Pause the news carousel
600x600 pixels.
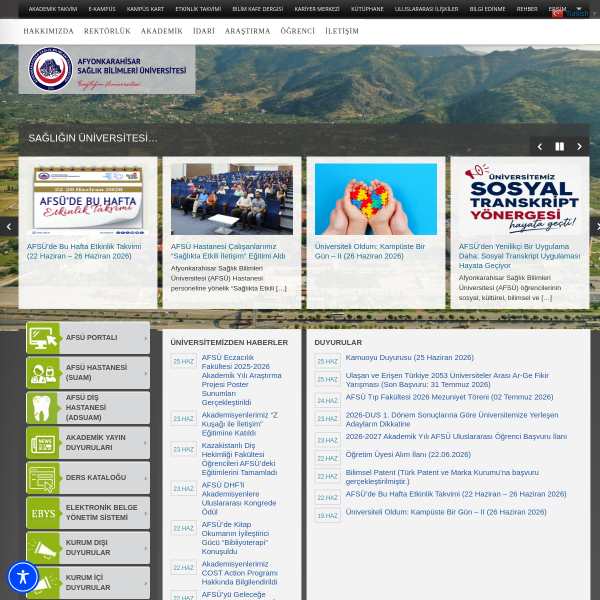click(x=559, y=147)
